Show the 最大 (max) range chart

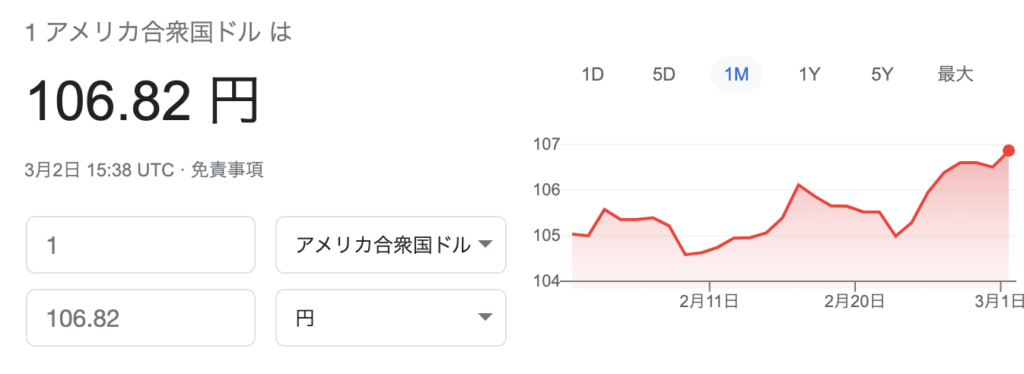[955, 74]
